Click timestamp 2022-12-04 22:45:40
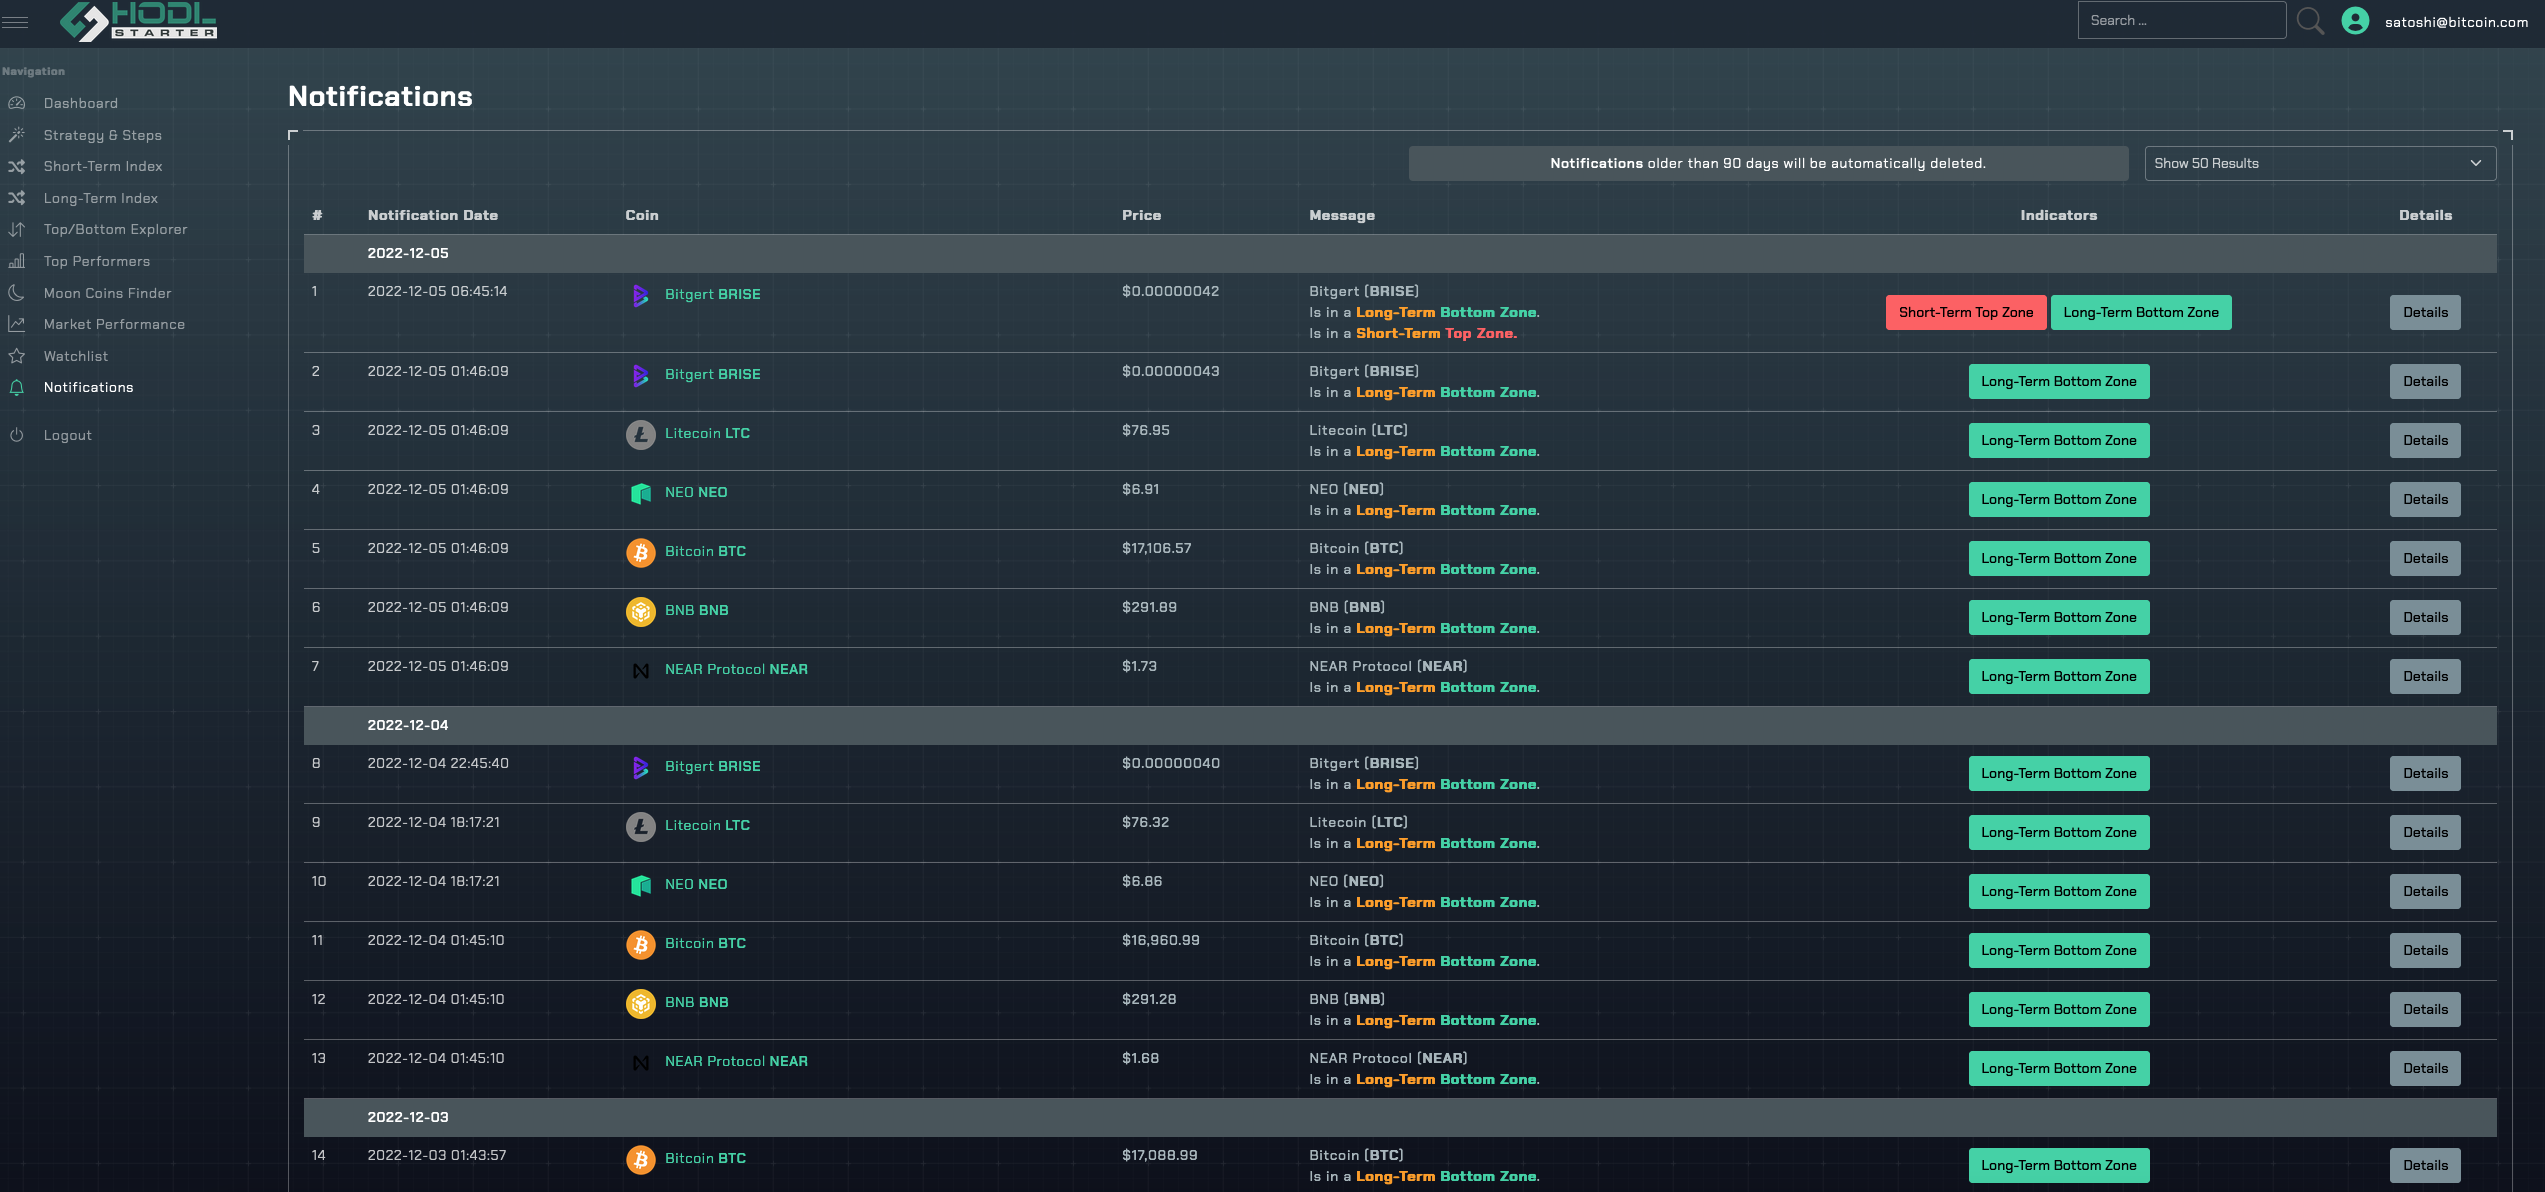 point(438,763)
